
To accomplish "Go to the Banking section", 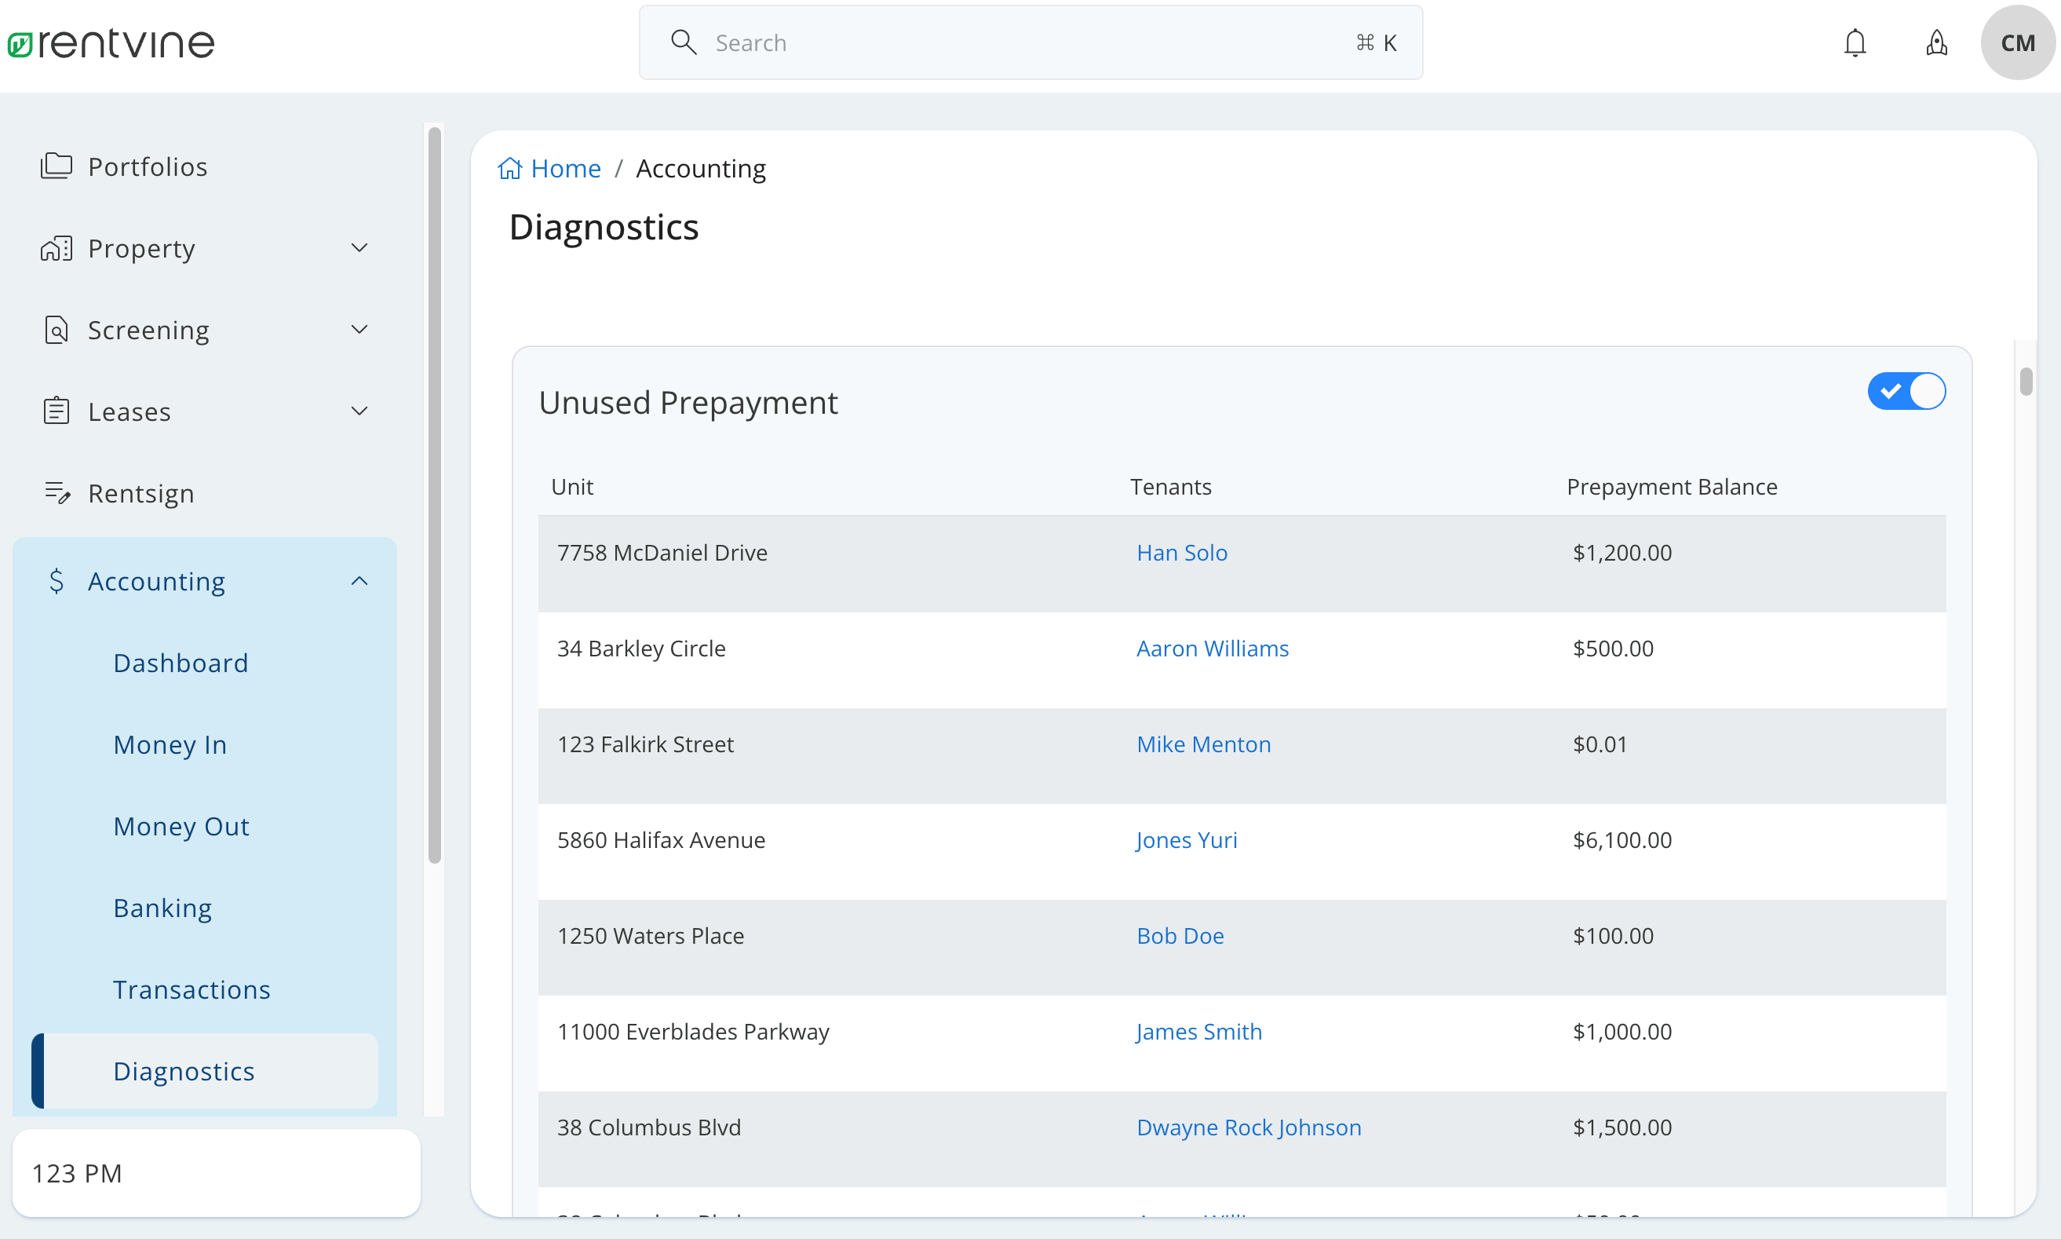I will point(162,907).
